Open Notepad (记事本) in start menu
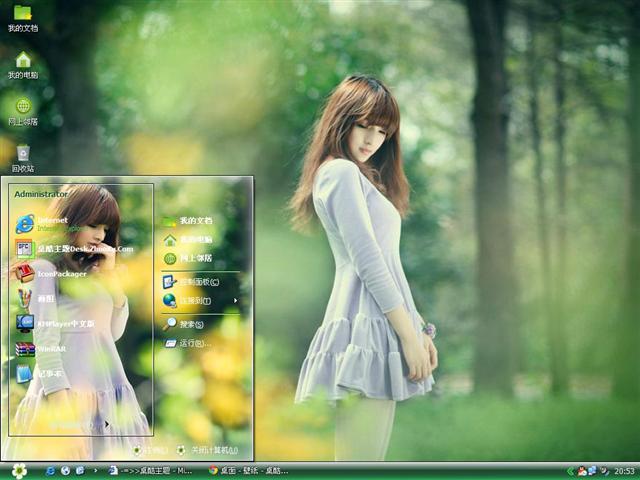This screenshot has height=480, width=640. coord(39,374)
